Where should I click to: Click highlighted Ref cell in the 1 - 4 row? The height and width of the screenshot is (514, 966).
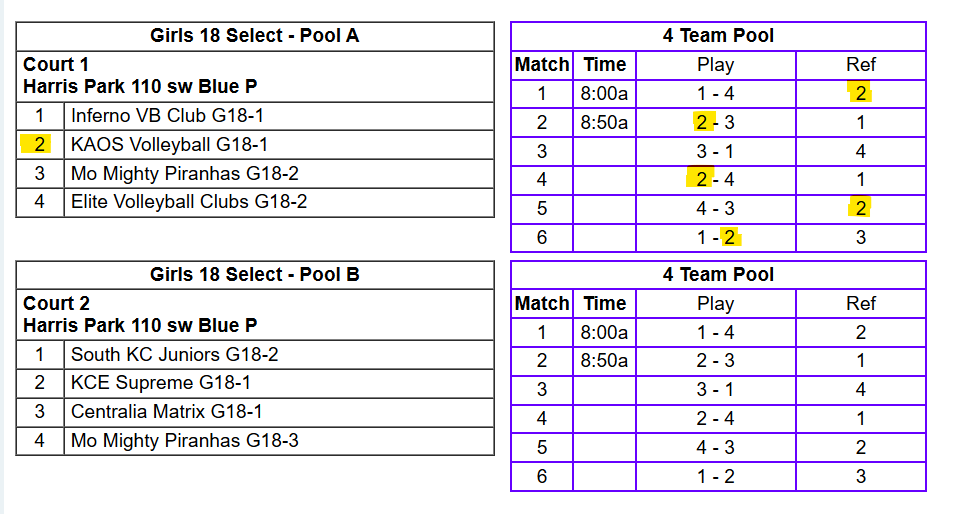point(860,95)
